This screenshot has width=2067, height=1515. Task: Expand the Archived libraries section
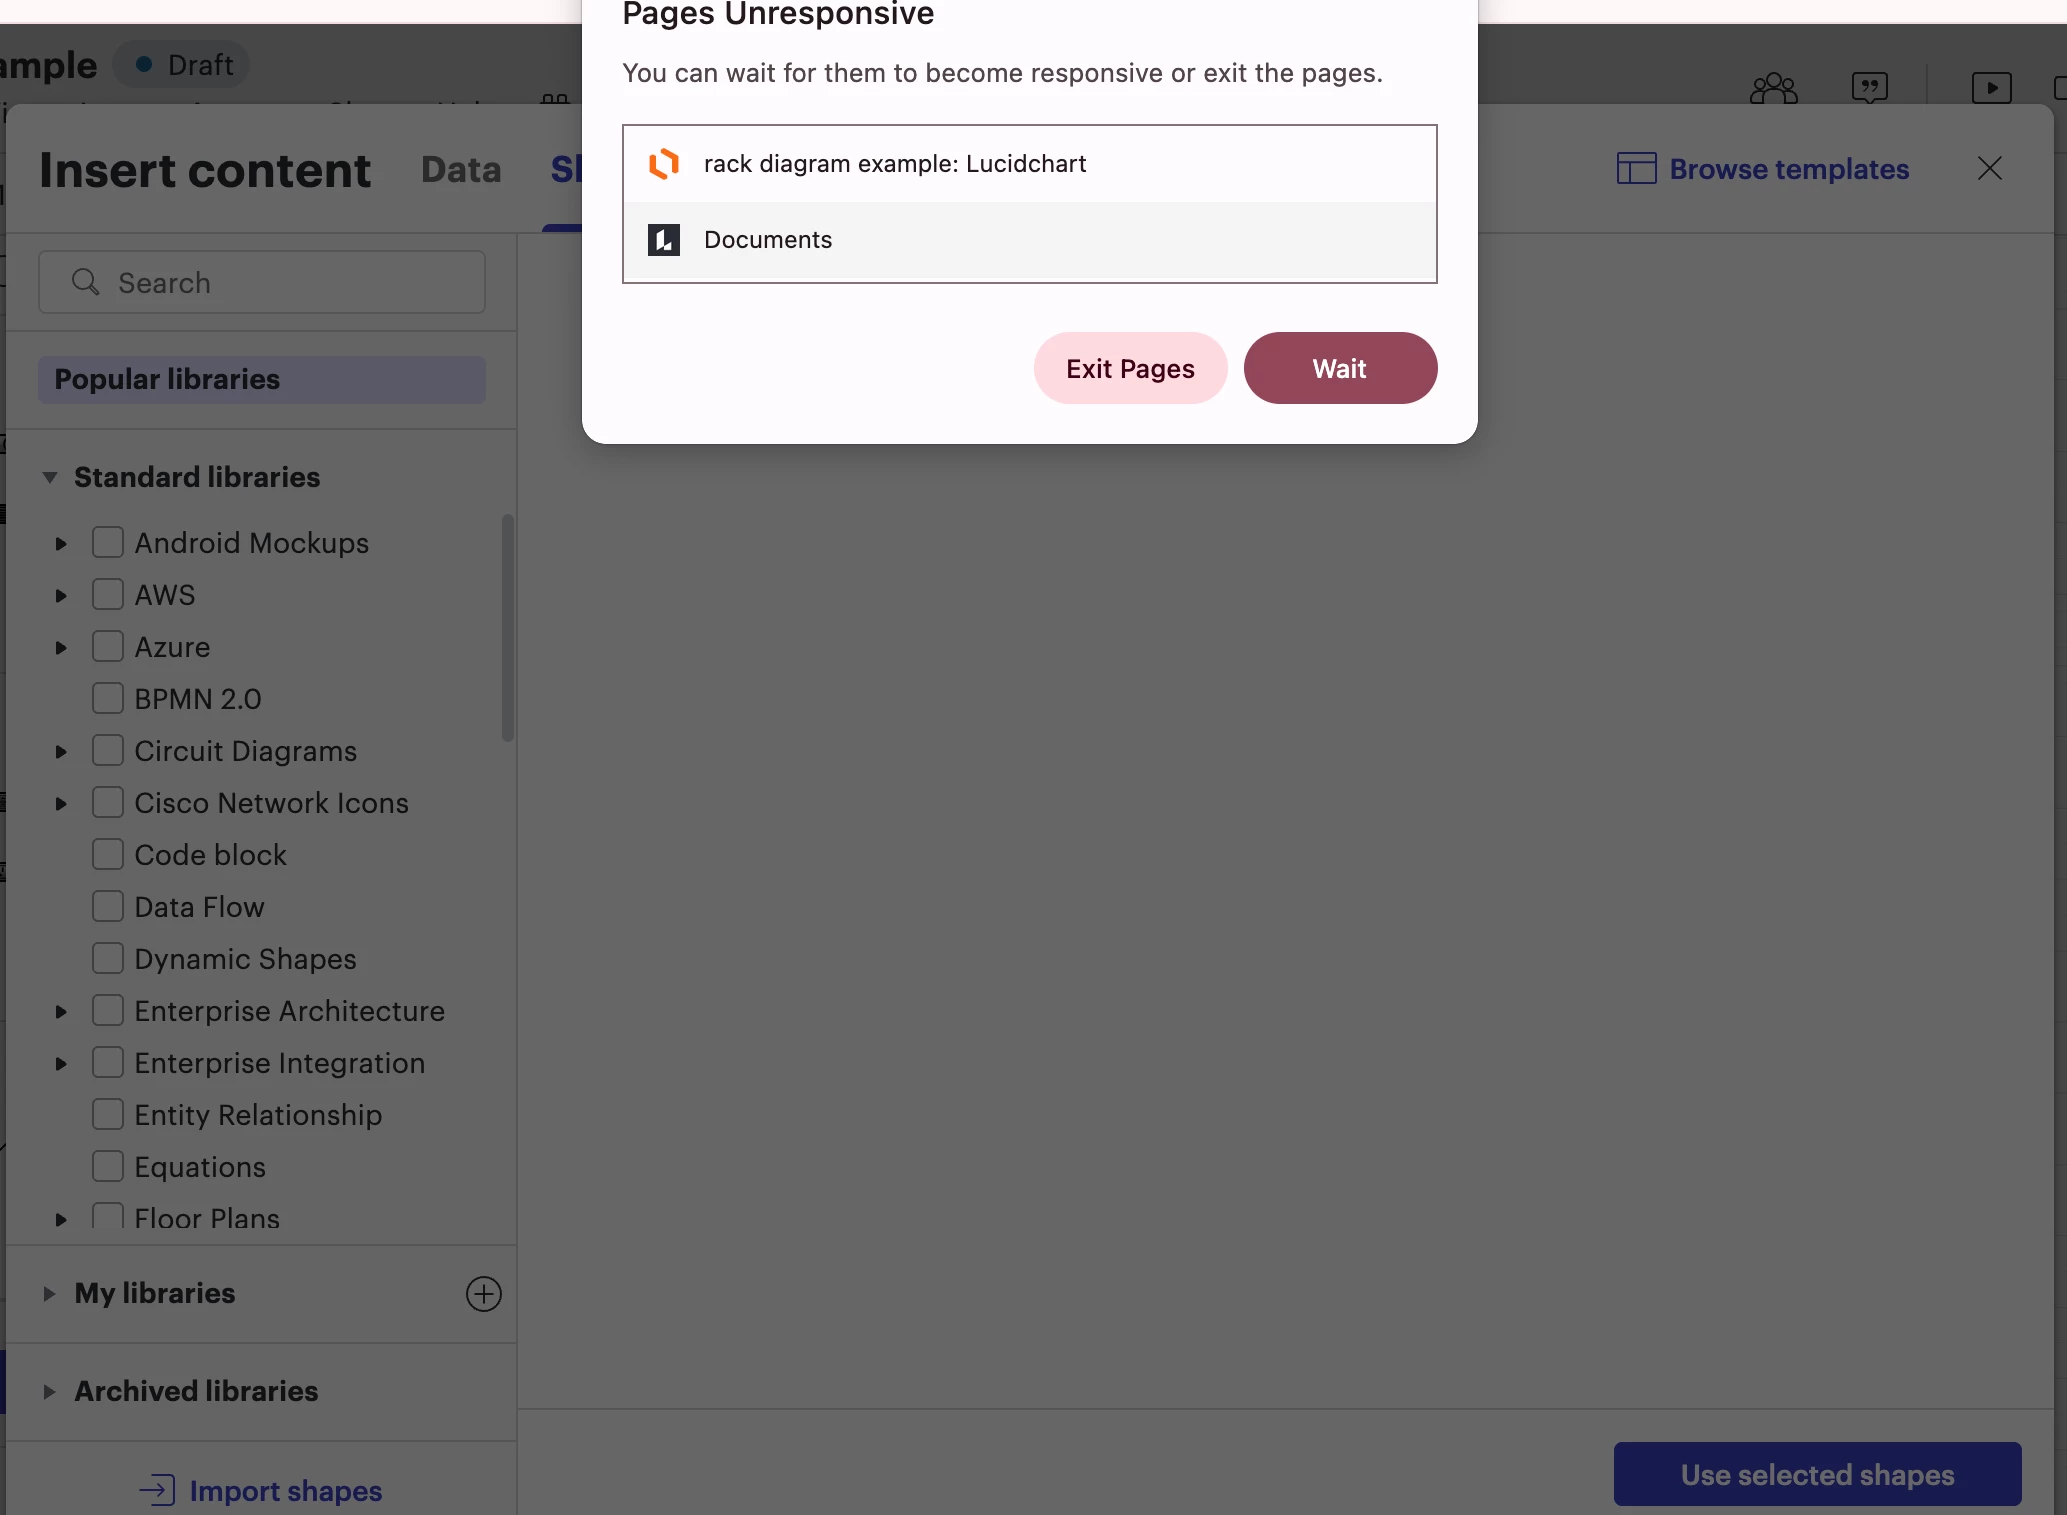click(x=49, y=1392)
